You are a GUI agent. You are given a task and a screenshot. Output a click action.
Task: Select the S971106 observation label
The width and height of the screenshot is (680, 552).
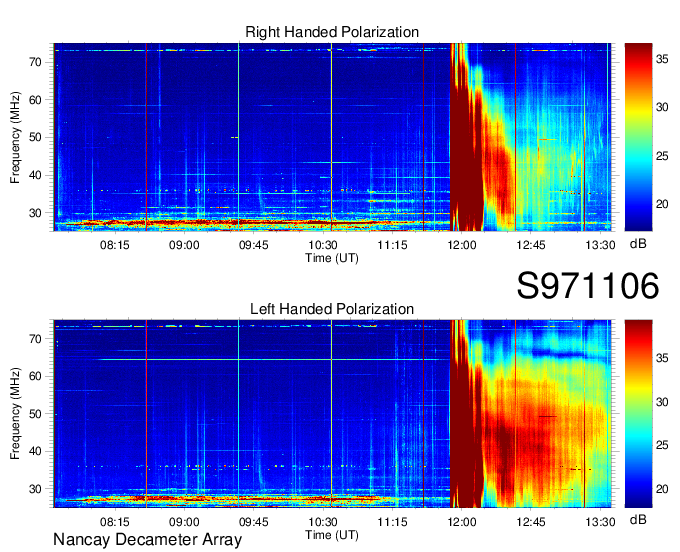588,286
